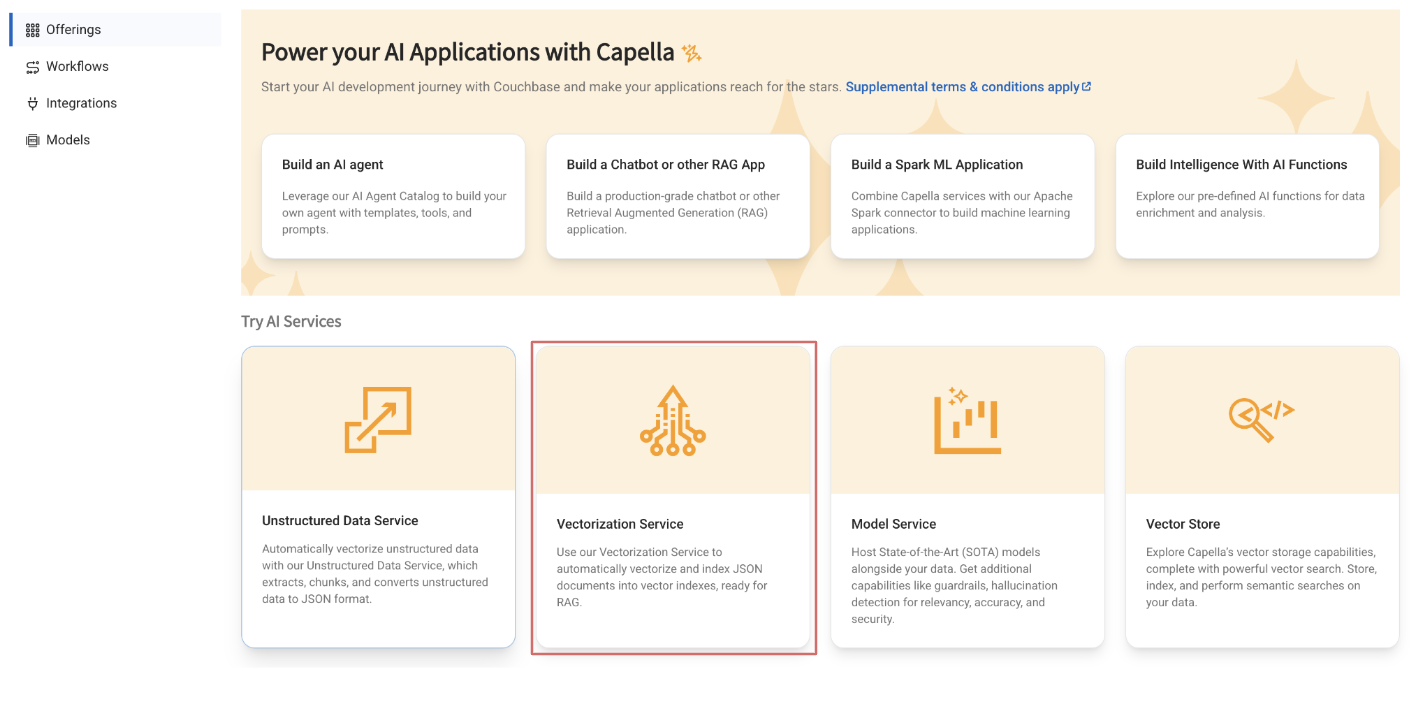Click the Offerings grid icon in sidebar
1420x722 pixels.
pyautogui.click(x=33, y=30)
